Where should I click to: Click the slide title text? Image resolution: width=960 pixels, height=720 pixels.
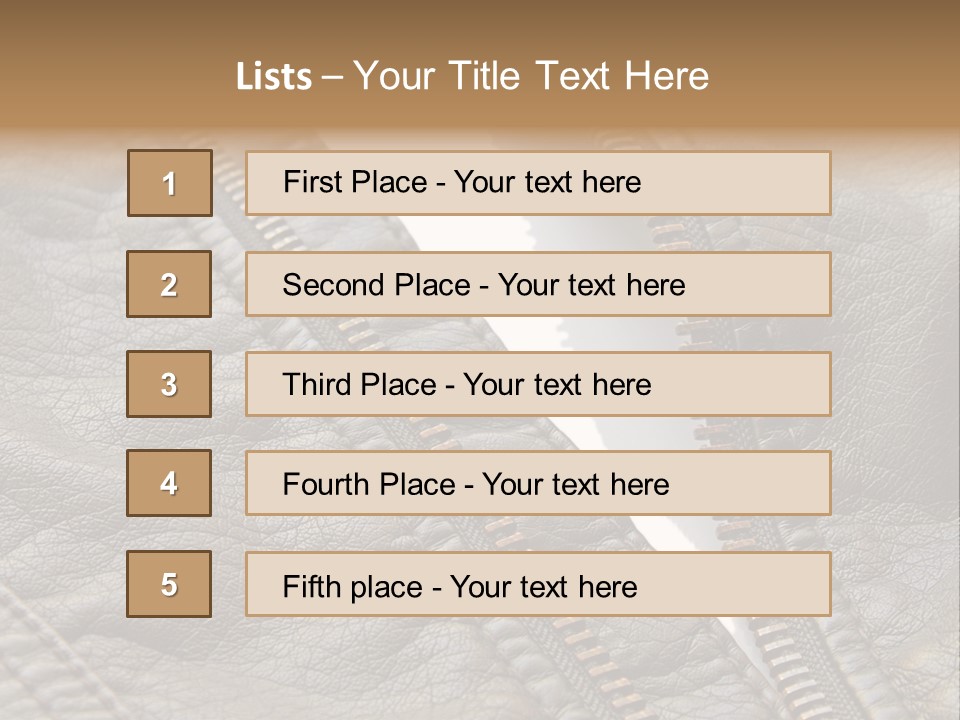point(472,76)
